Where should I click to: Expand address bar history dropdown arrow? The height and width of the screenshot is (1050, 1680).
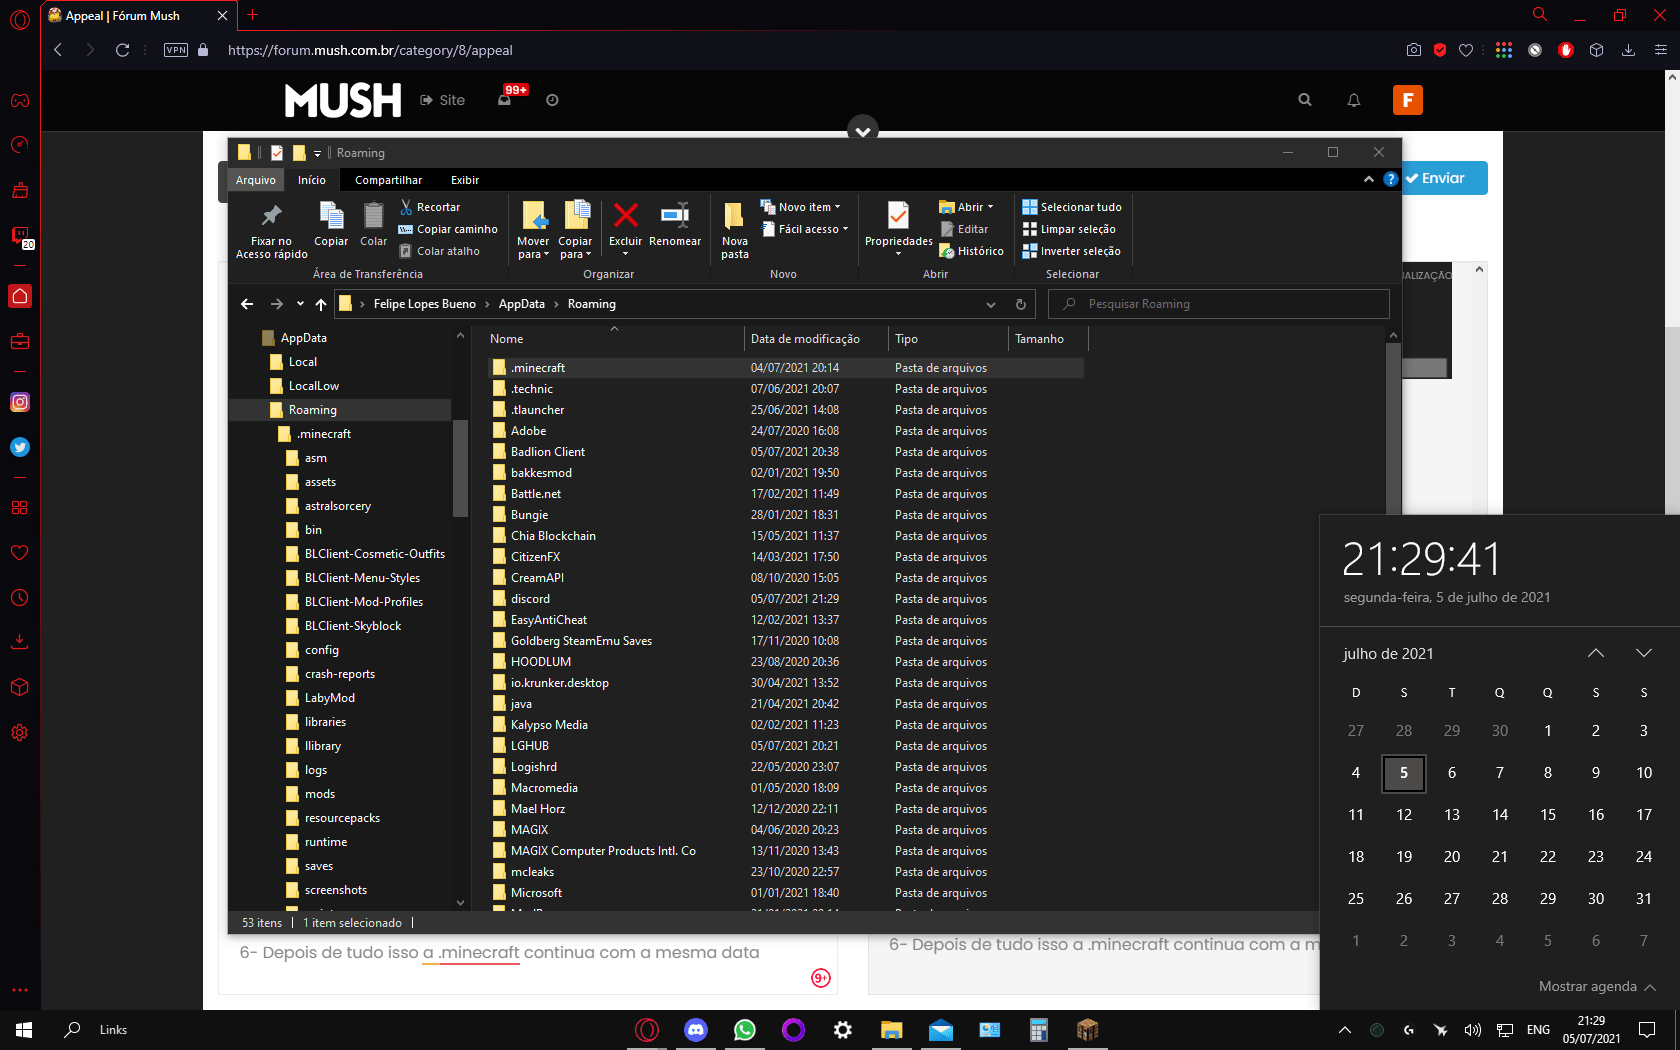click(x=991, y=304)
